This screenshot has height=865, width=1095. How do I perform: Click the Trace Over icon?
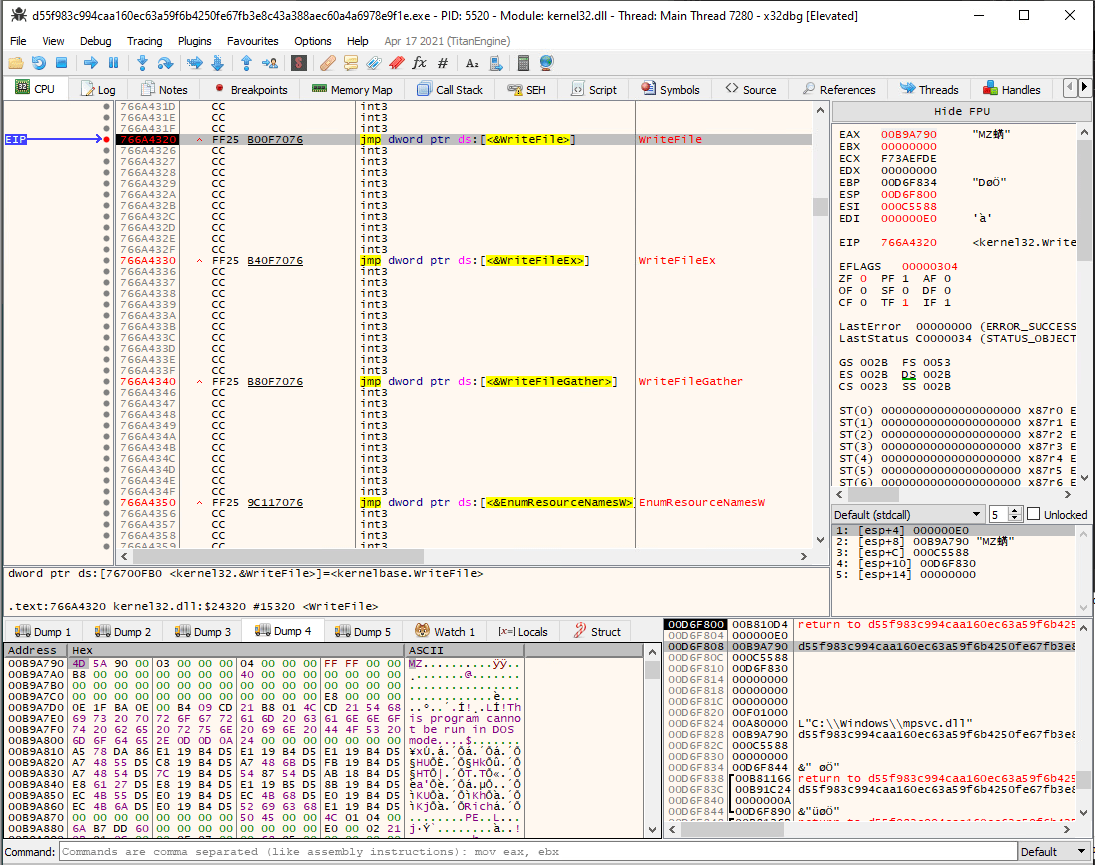[x=218, y=64]
